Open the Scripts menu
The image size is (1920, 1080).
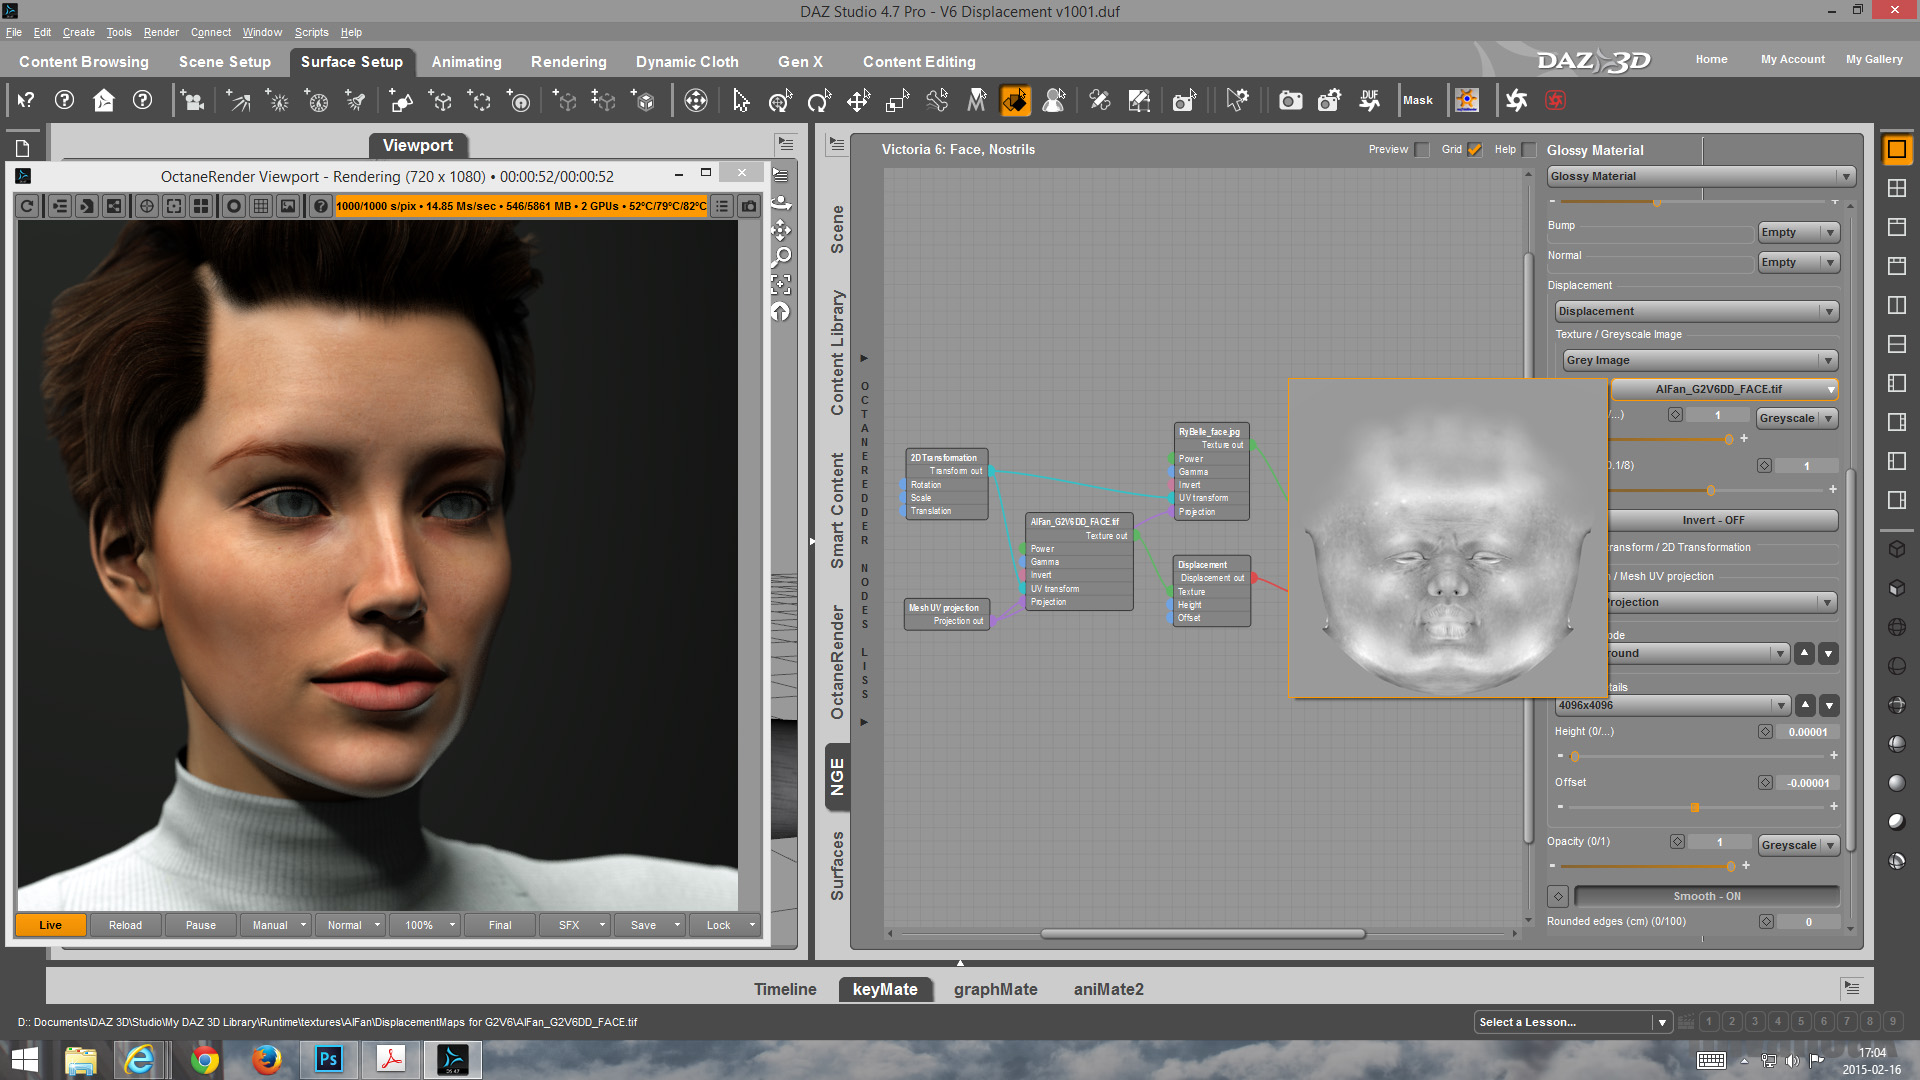(311, 32)
